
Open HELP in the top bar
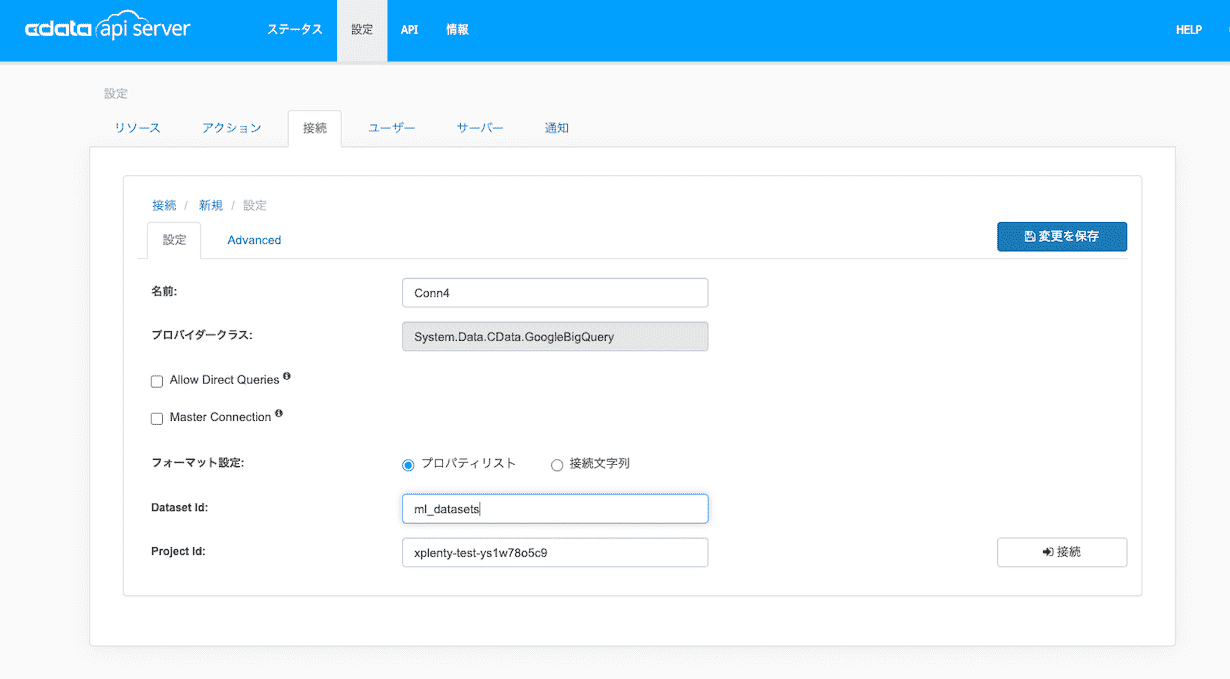tap(1188, 30)
